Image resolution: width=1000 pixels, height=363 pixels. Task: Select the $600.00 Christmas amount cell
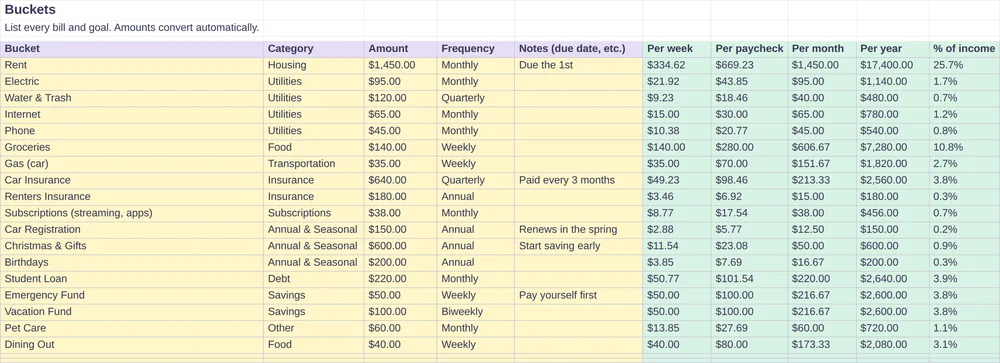pyautogui.click(x=401, y=246)
